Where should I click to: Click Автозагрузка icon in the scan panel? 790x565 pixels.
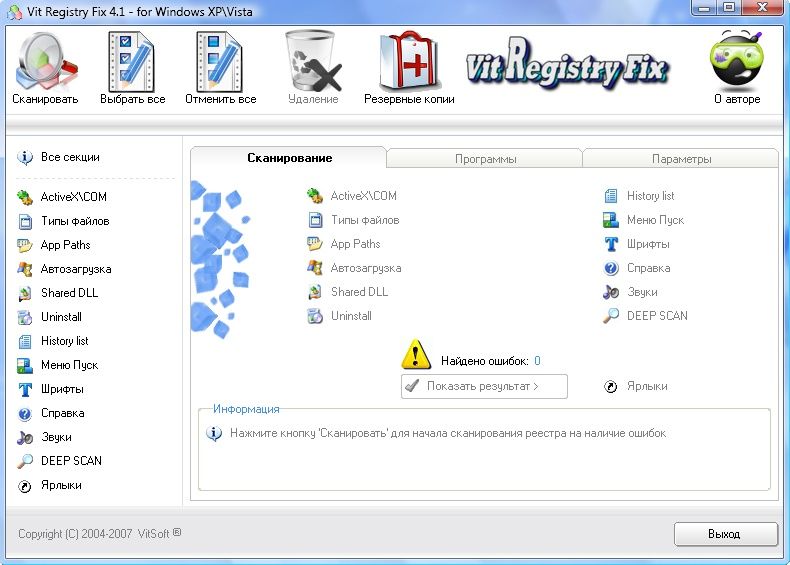point(315,268)
